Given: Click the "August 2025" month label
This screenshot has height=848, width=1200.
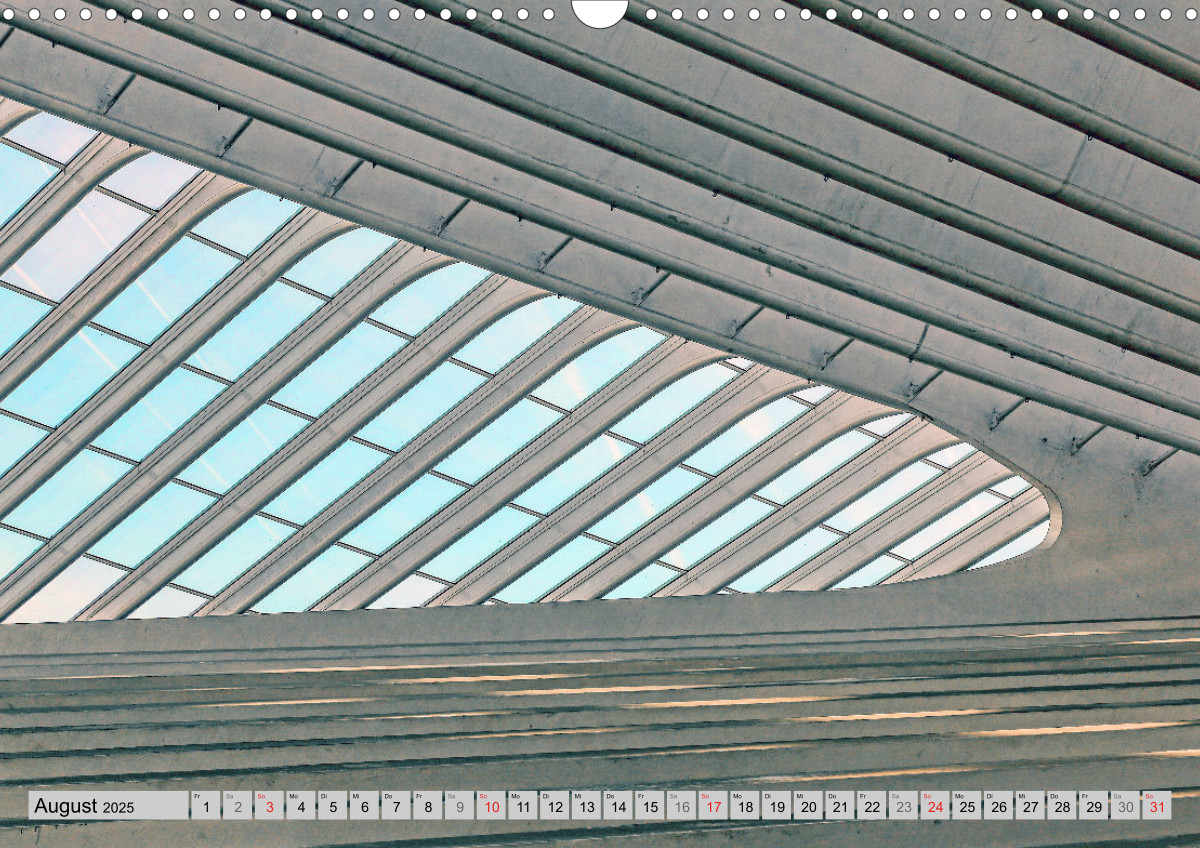Looking at the screenshot, I should click(x=83, y=806).
